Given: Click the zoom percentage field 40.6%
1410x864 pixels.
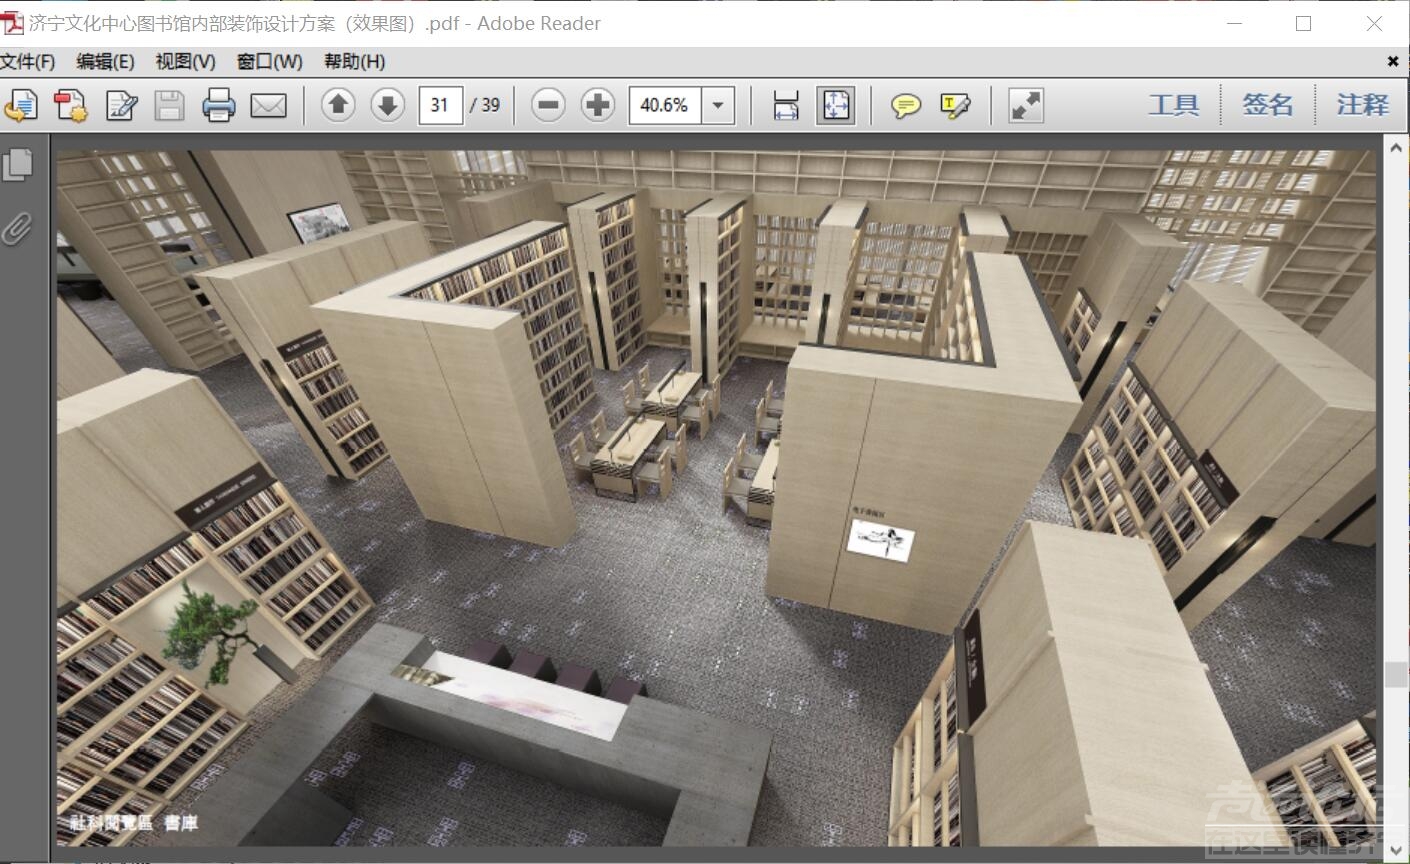Looking at the screenshot, I should (x=665, y=105).
